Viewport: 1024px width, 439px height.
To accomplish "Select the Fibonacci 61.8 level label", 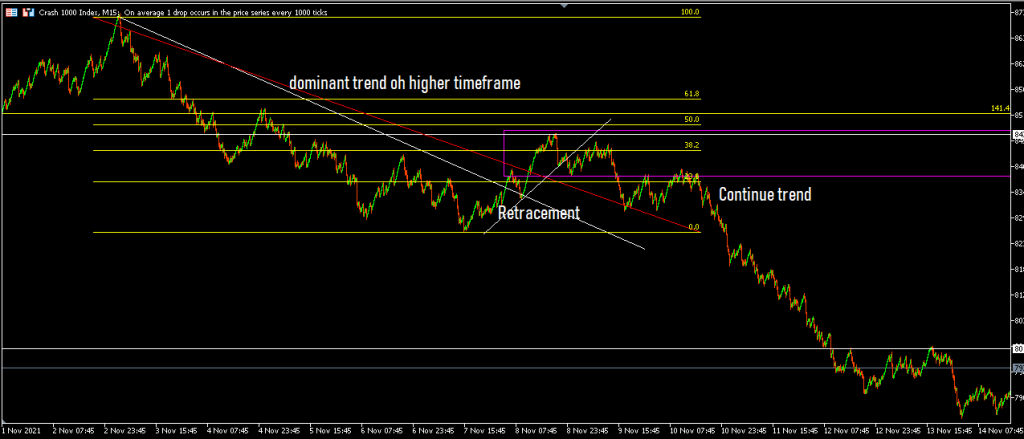I will click(x=691, y=94).
